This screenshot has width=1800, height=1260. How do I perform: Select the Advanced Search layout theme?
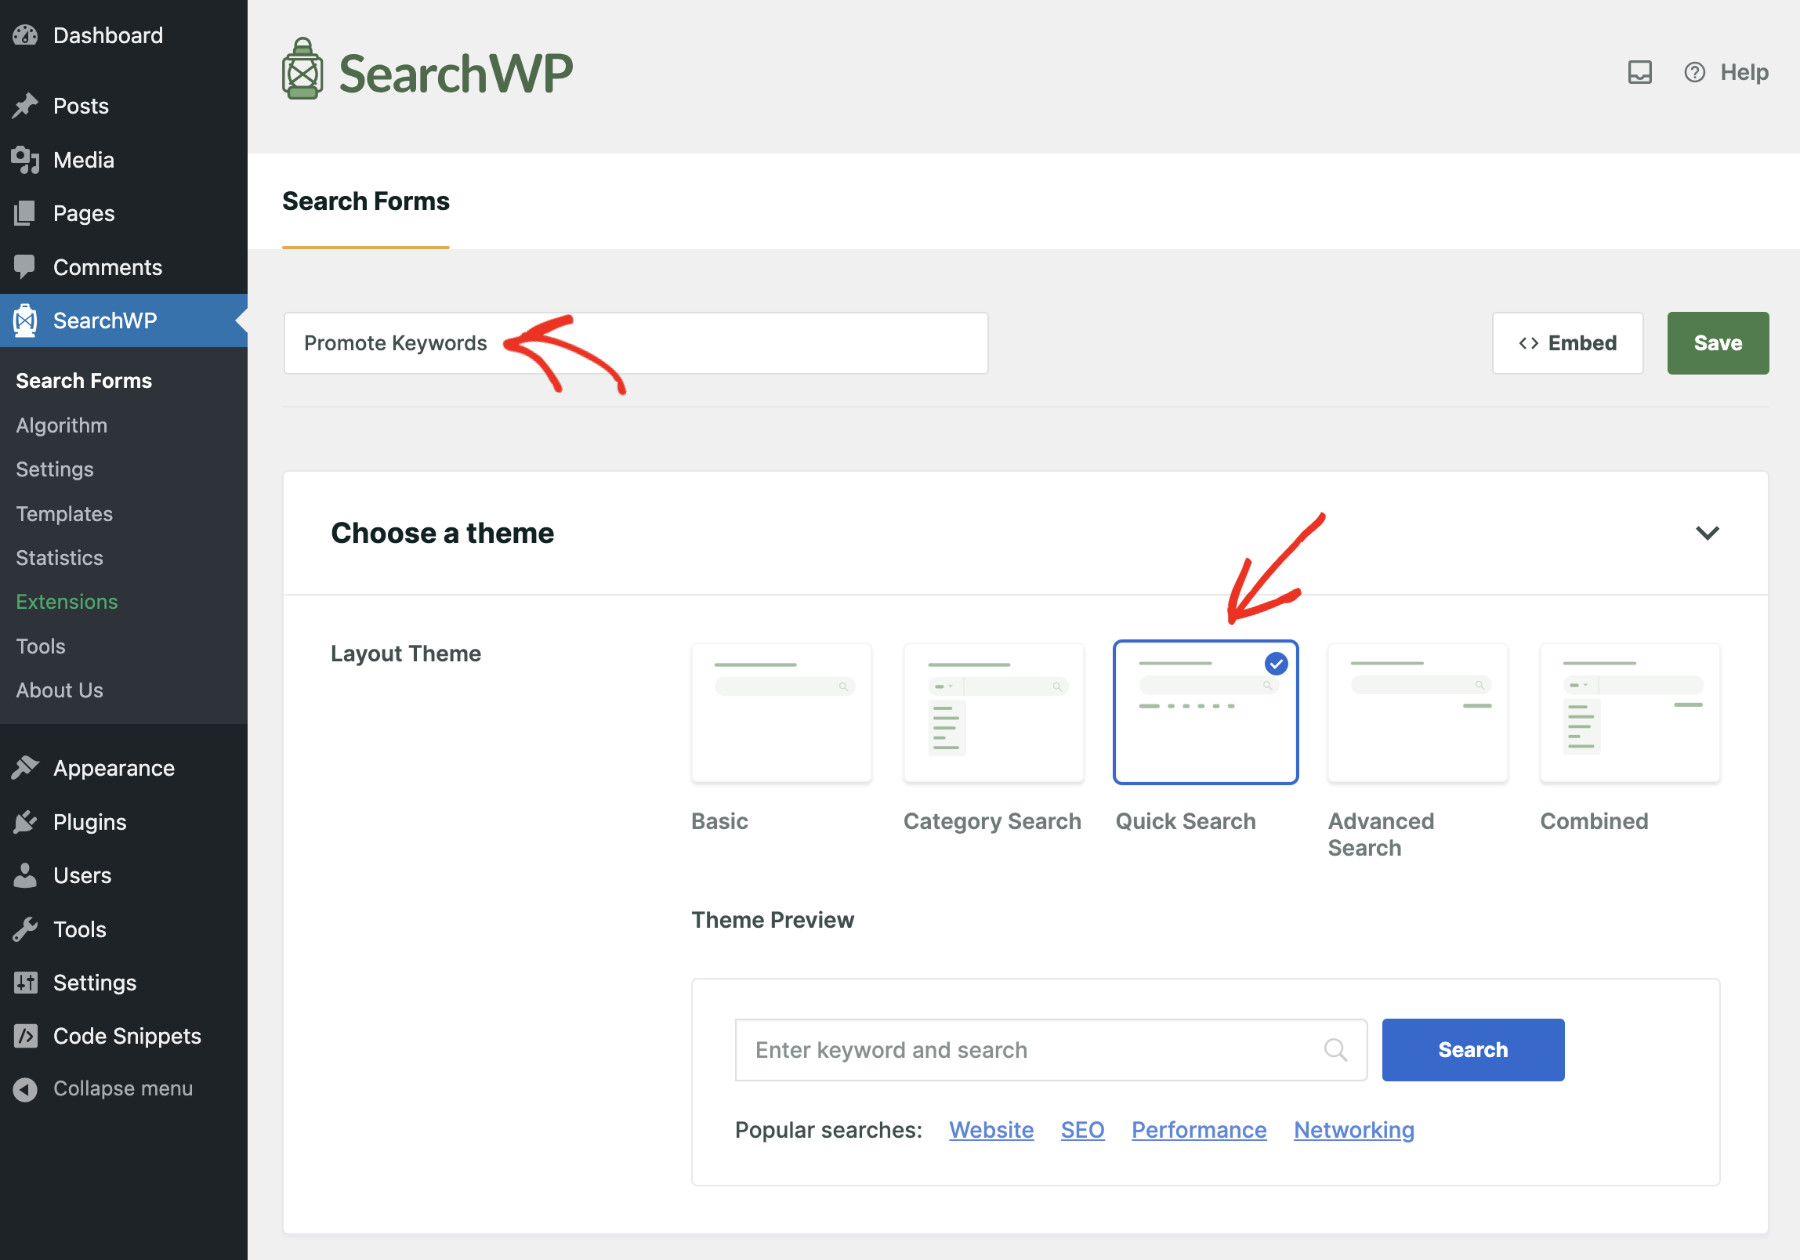1418,712
